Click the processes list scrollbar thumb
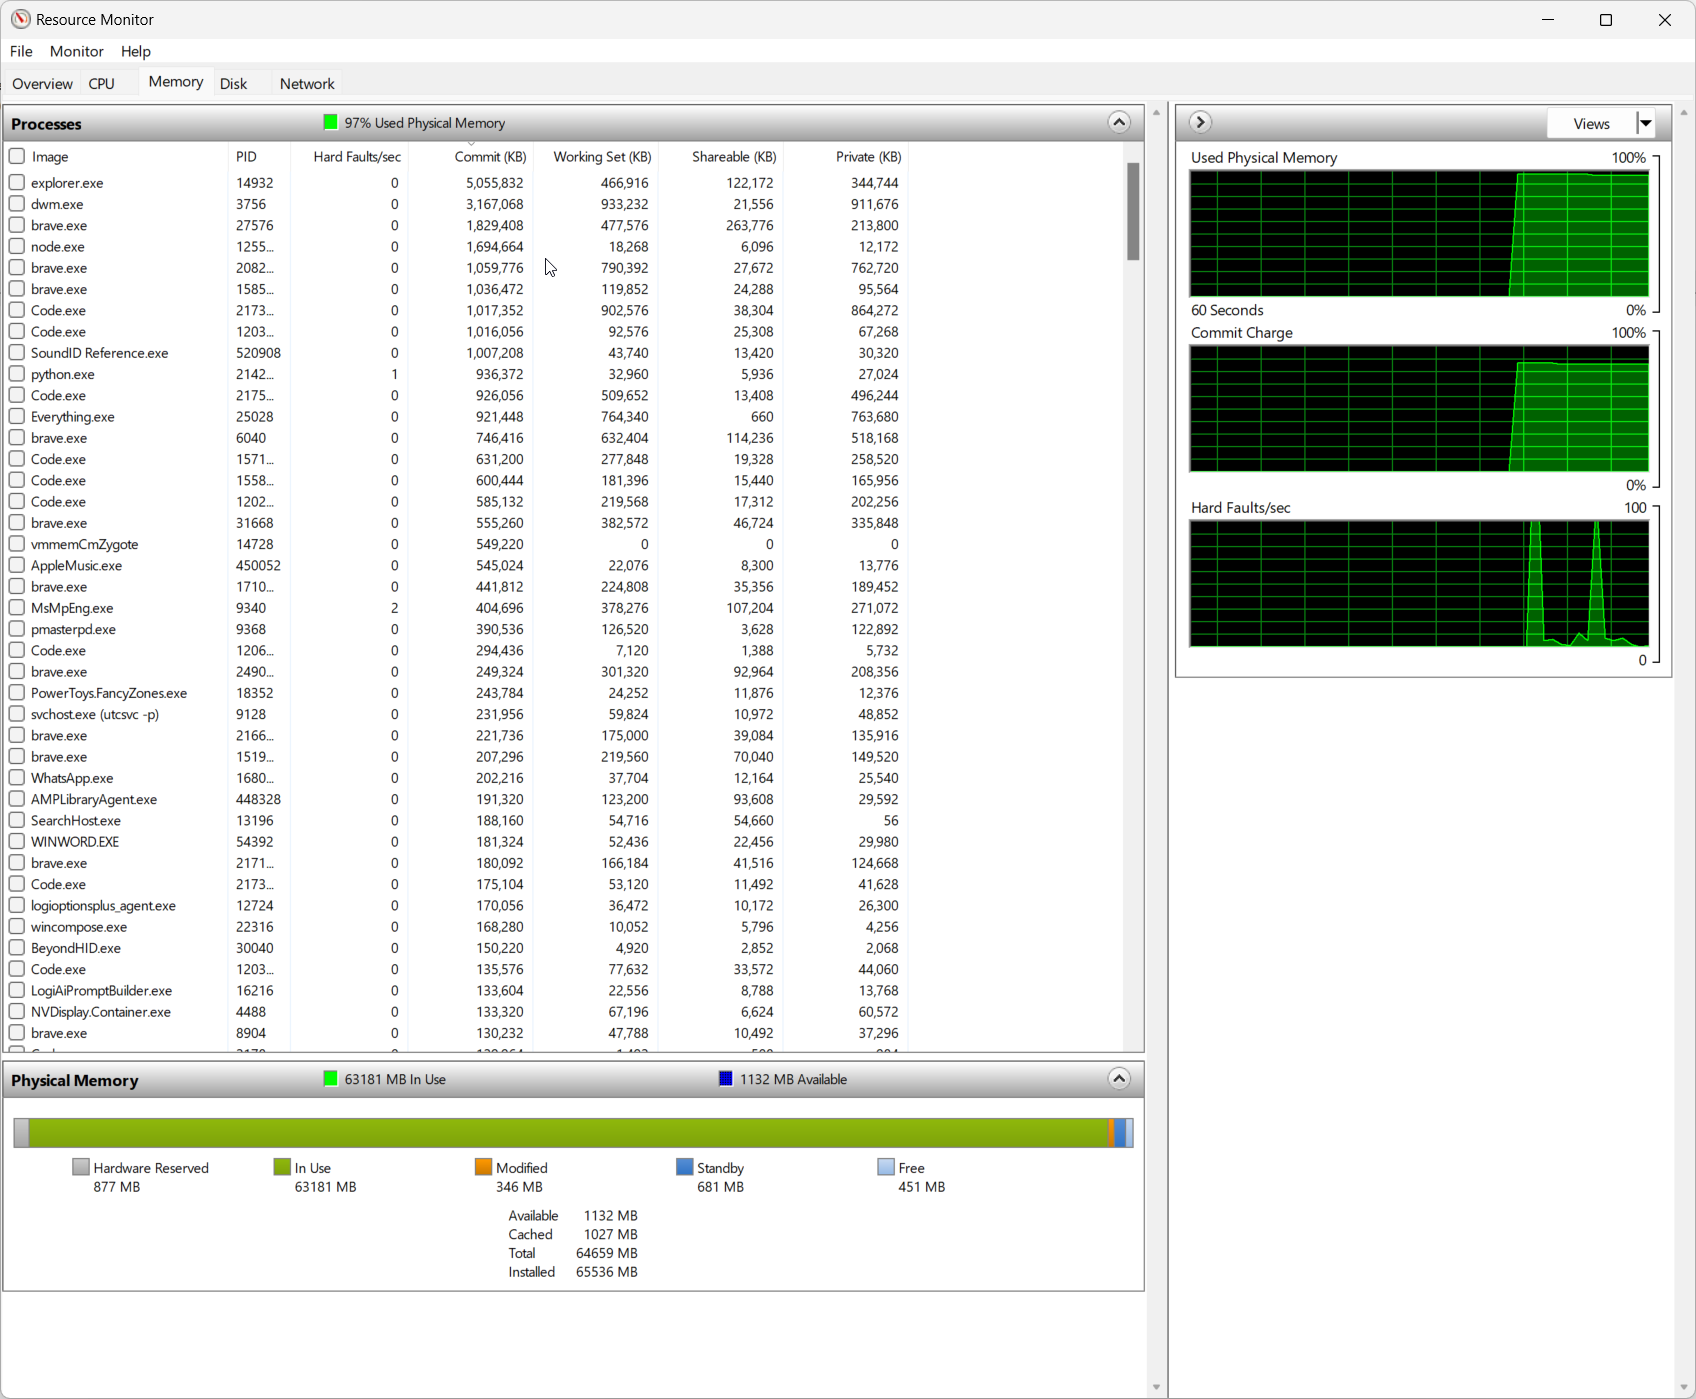 pos(1133,211)
